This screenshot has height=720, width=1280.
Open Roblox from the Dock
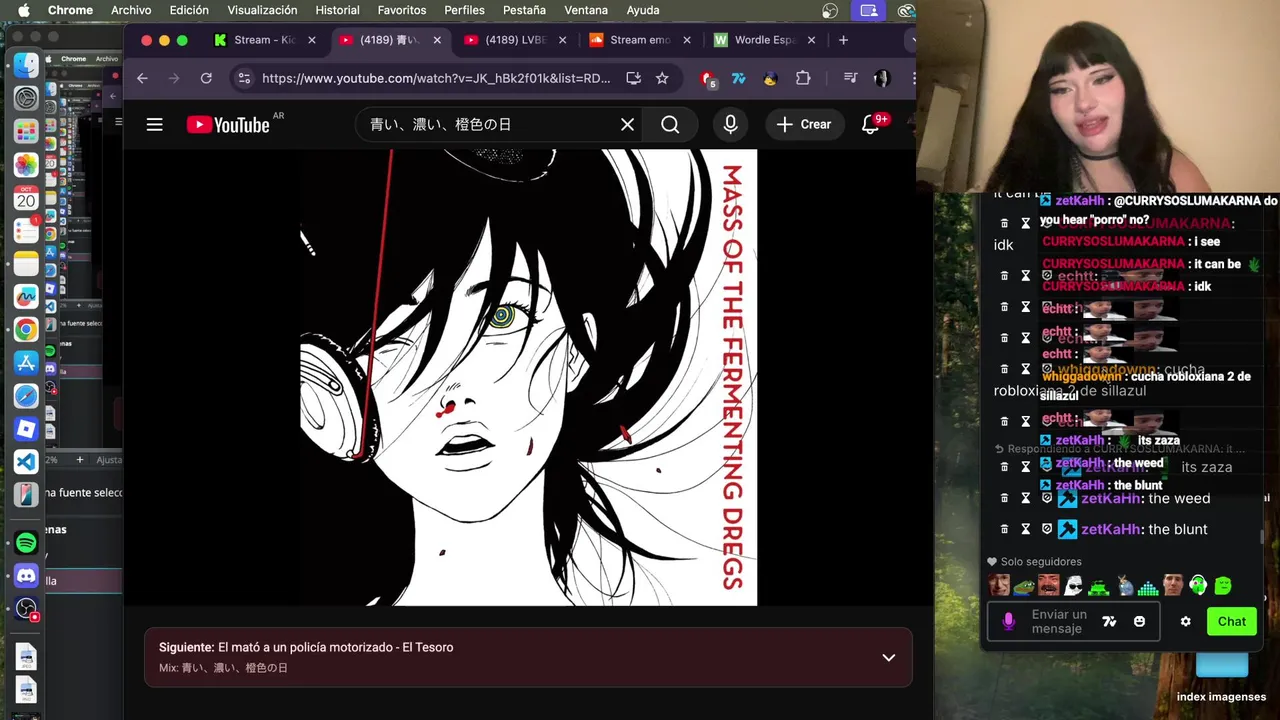(26, 428)
